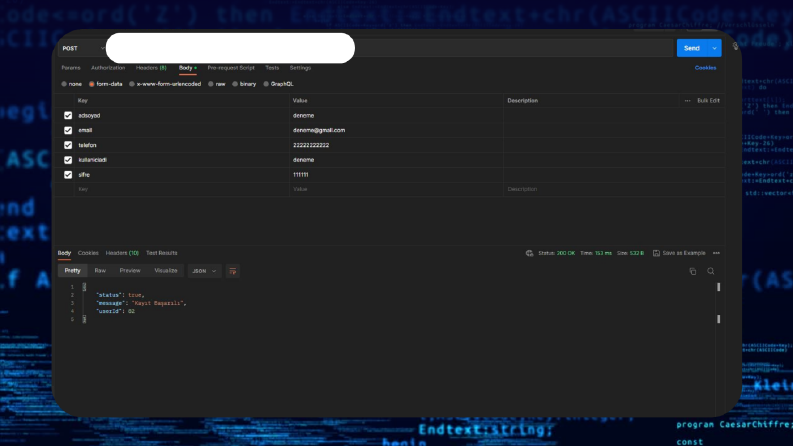Click the Bulk Edit link
This screenshot has height=446, width=793.
[x=708, y=101]
